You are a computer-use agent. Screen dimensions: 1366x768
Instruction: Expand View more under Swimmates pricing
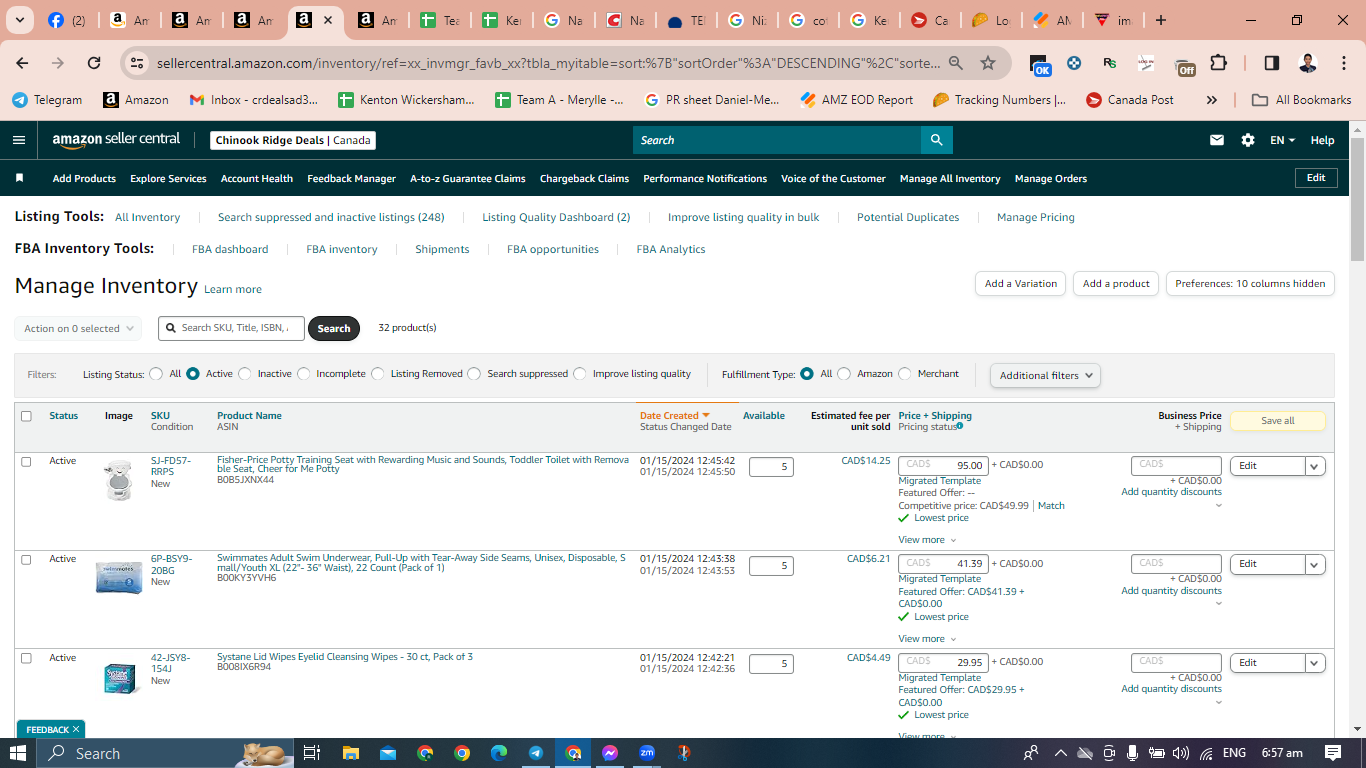(x=927, y=639)
